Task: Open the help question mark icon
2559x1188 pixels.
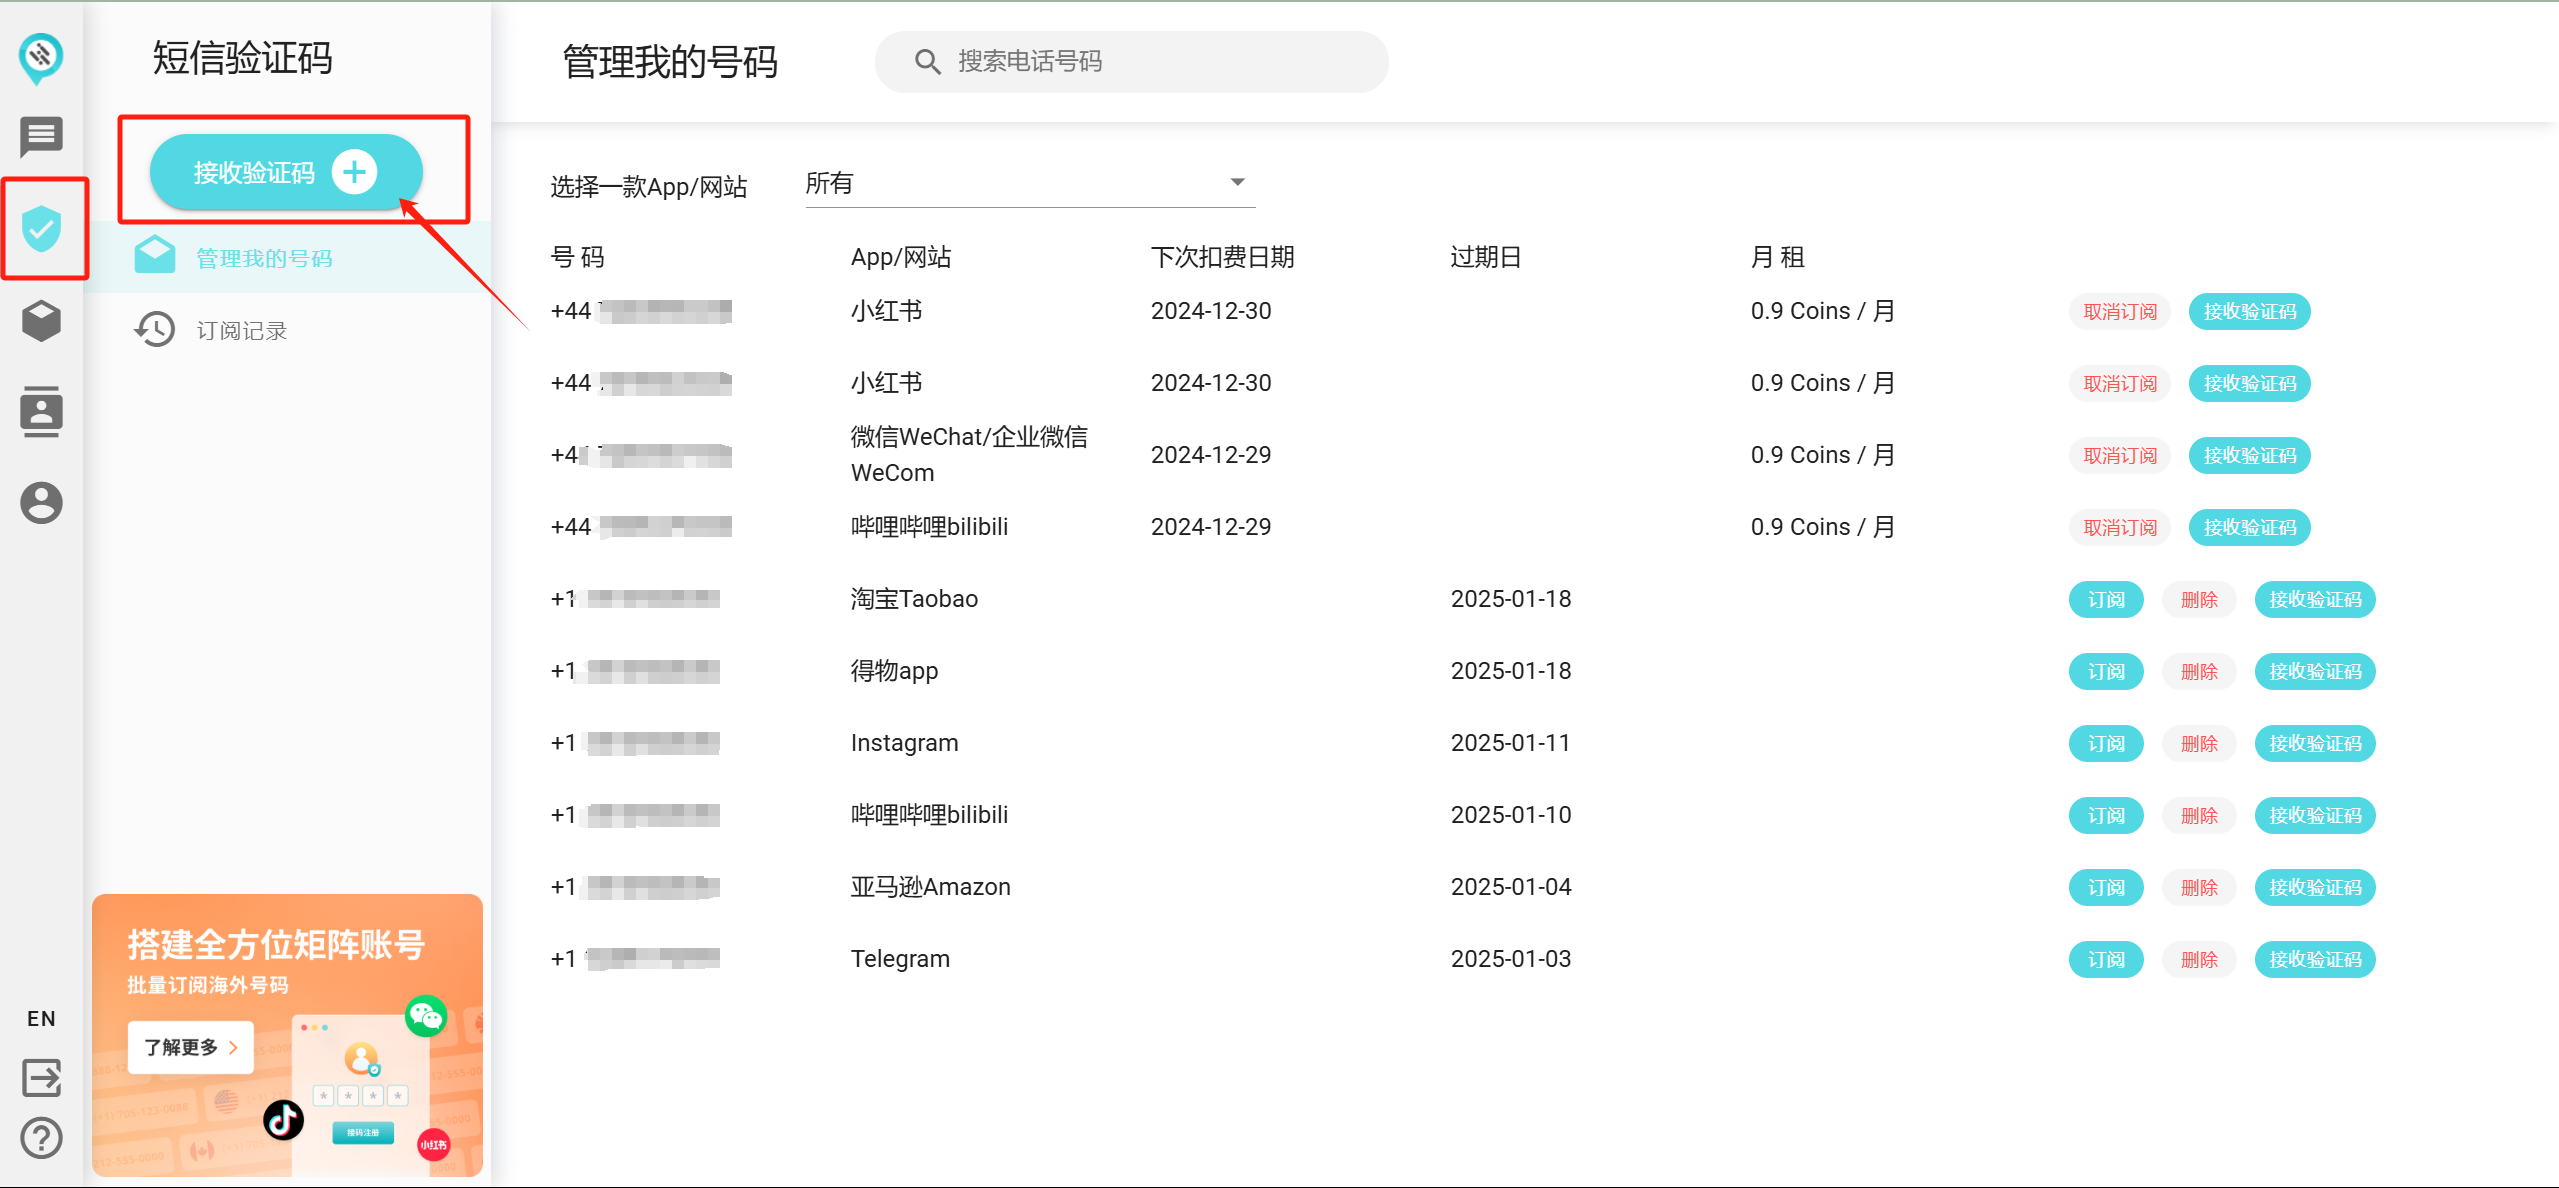Action: click(x=41, y=1138)
